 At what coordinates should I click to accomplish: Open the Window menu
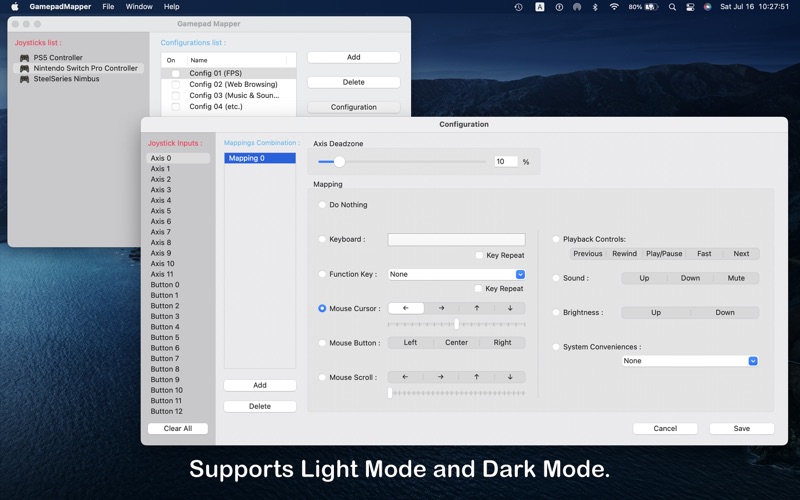point(139,7)
